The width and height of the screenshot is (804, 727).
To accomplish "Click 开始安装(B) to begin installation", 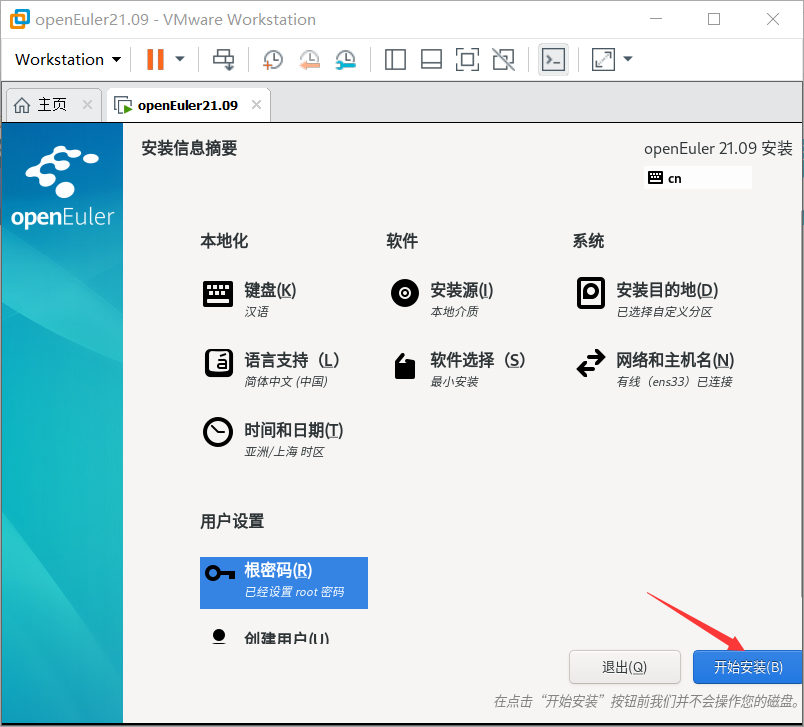I will 748,667.
